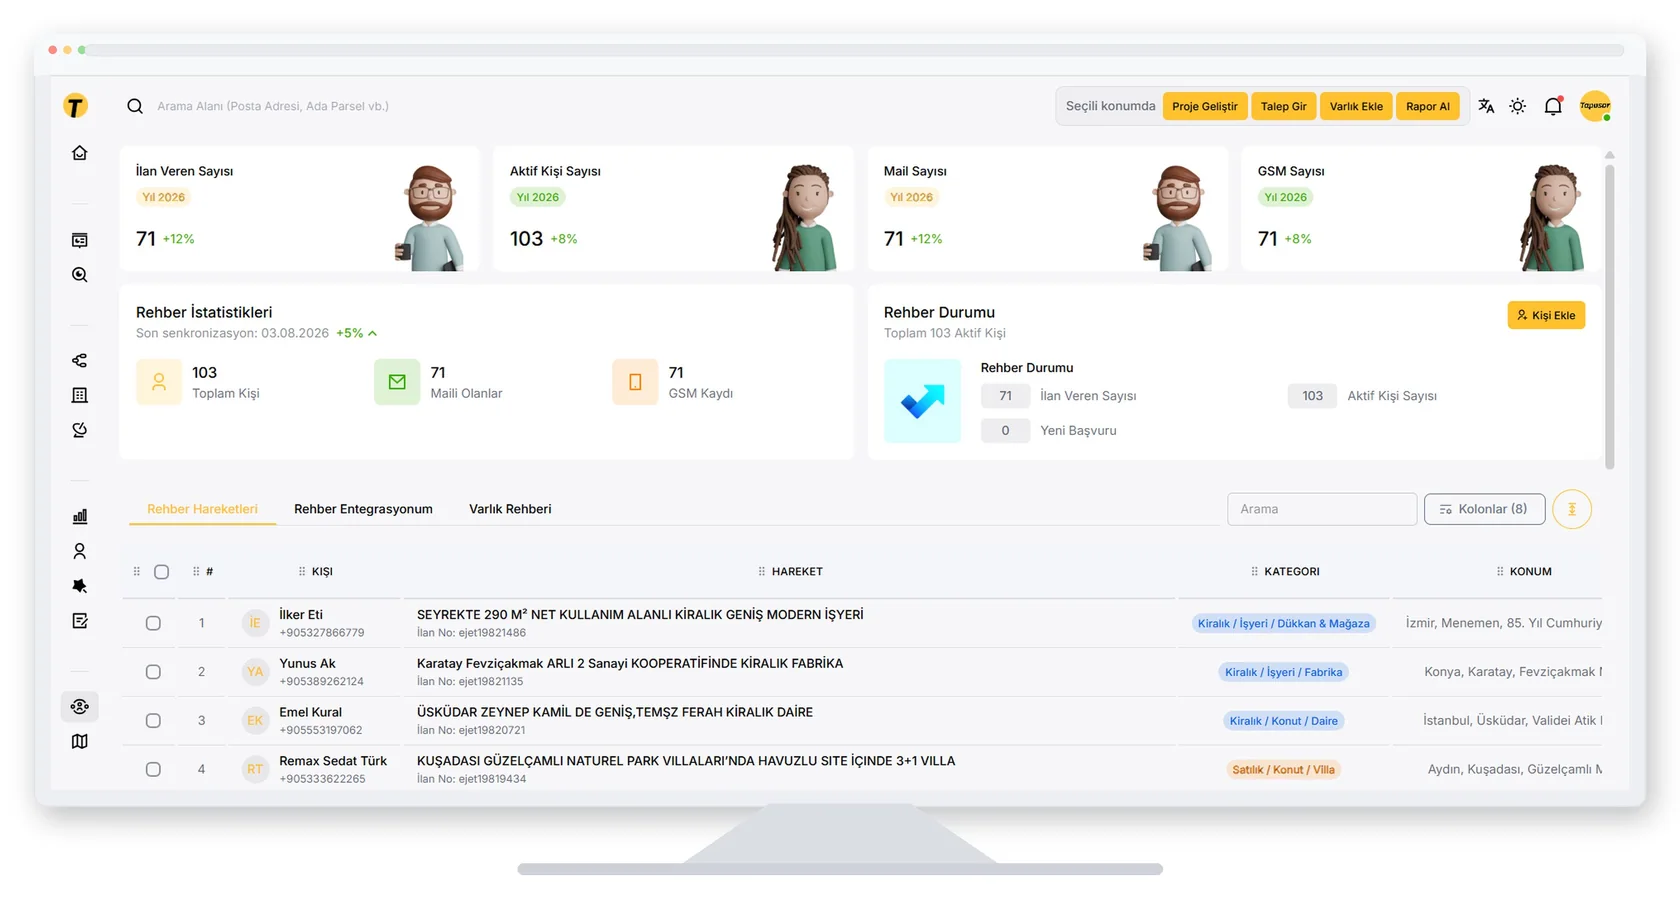This screenshot has height=914, width=1680.
Task: Open the Tapusor user avatar menu
Action: [x=1595, y=106]
